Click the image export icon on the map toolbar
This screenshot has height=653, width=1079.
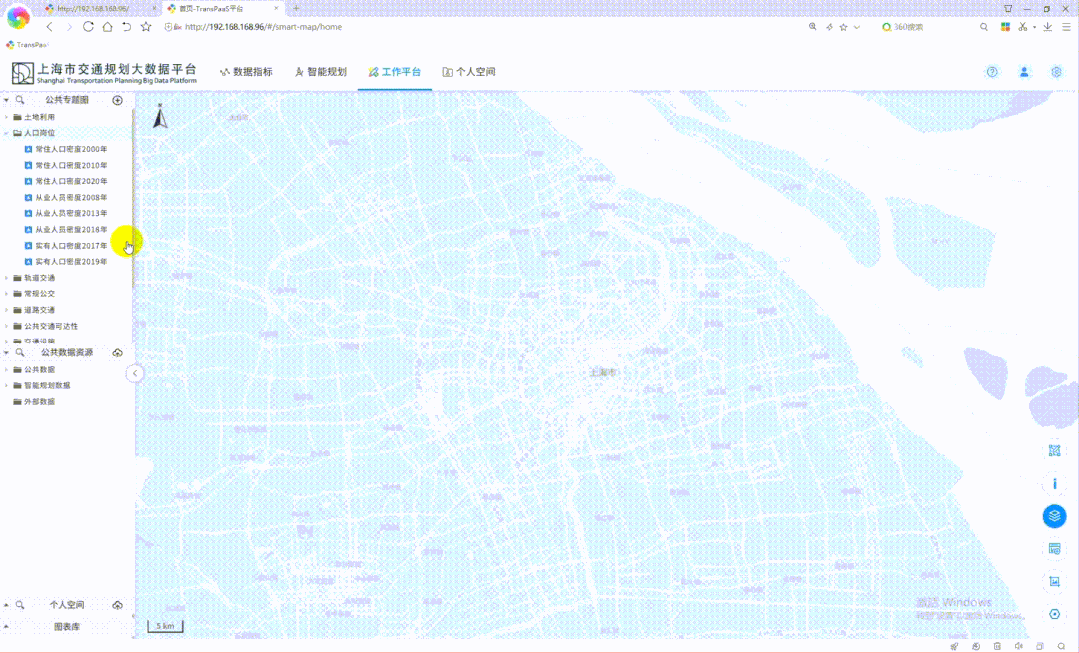(1054, 581)
